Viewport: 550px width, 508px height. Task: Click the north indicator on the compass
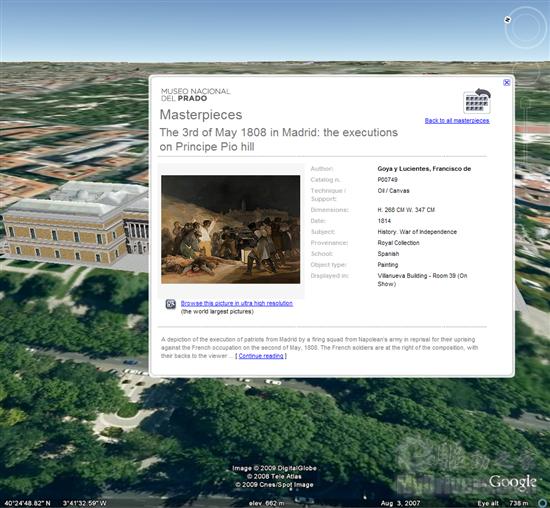[x=507, y=20]
